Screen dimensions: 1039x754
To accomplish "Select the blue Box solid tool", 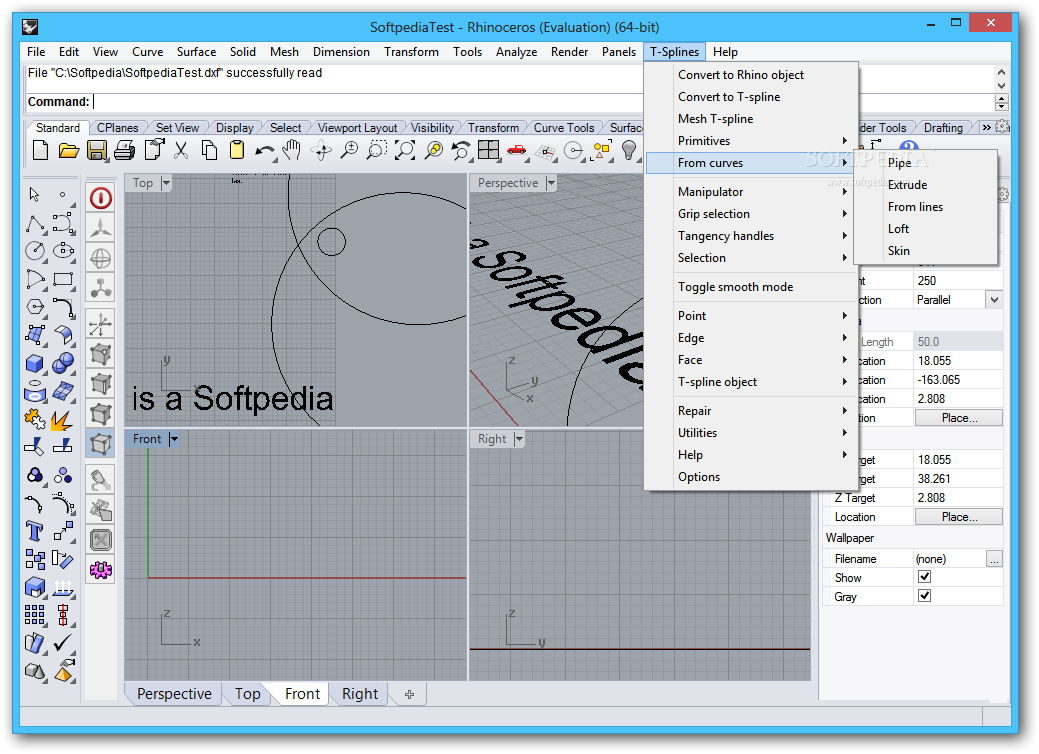I will coord(35,363).
